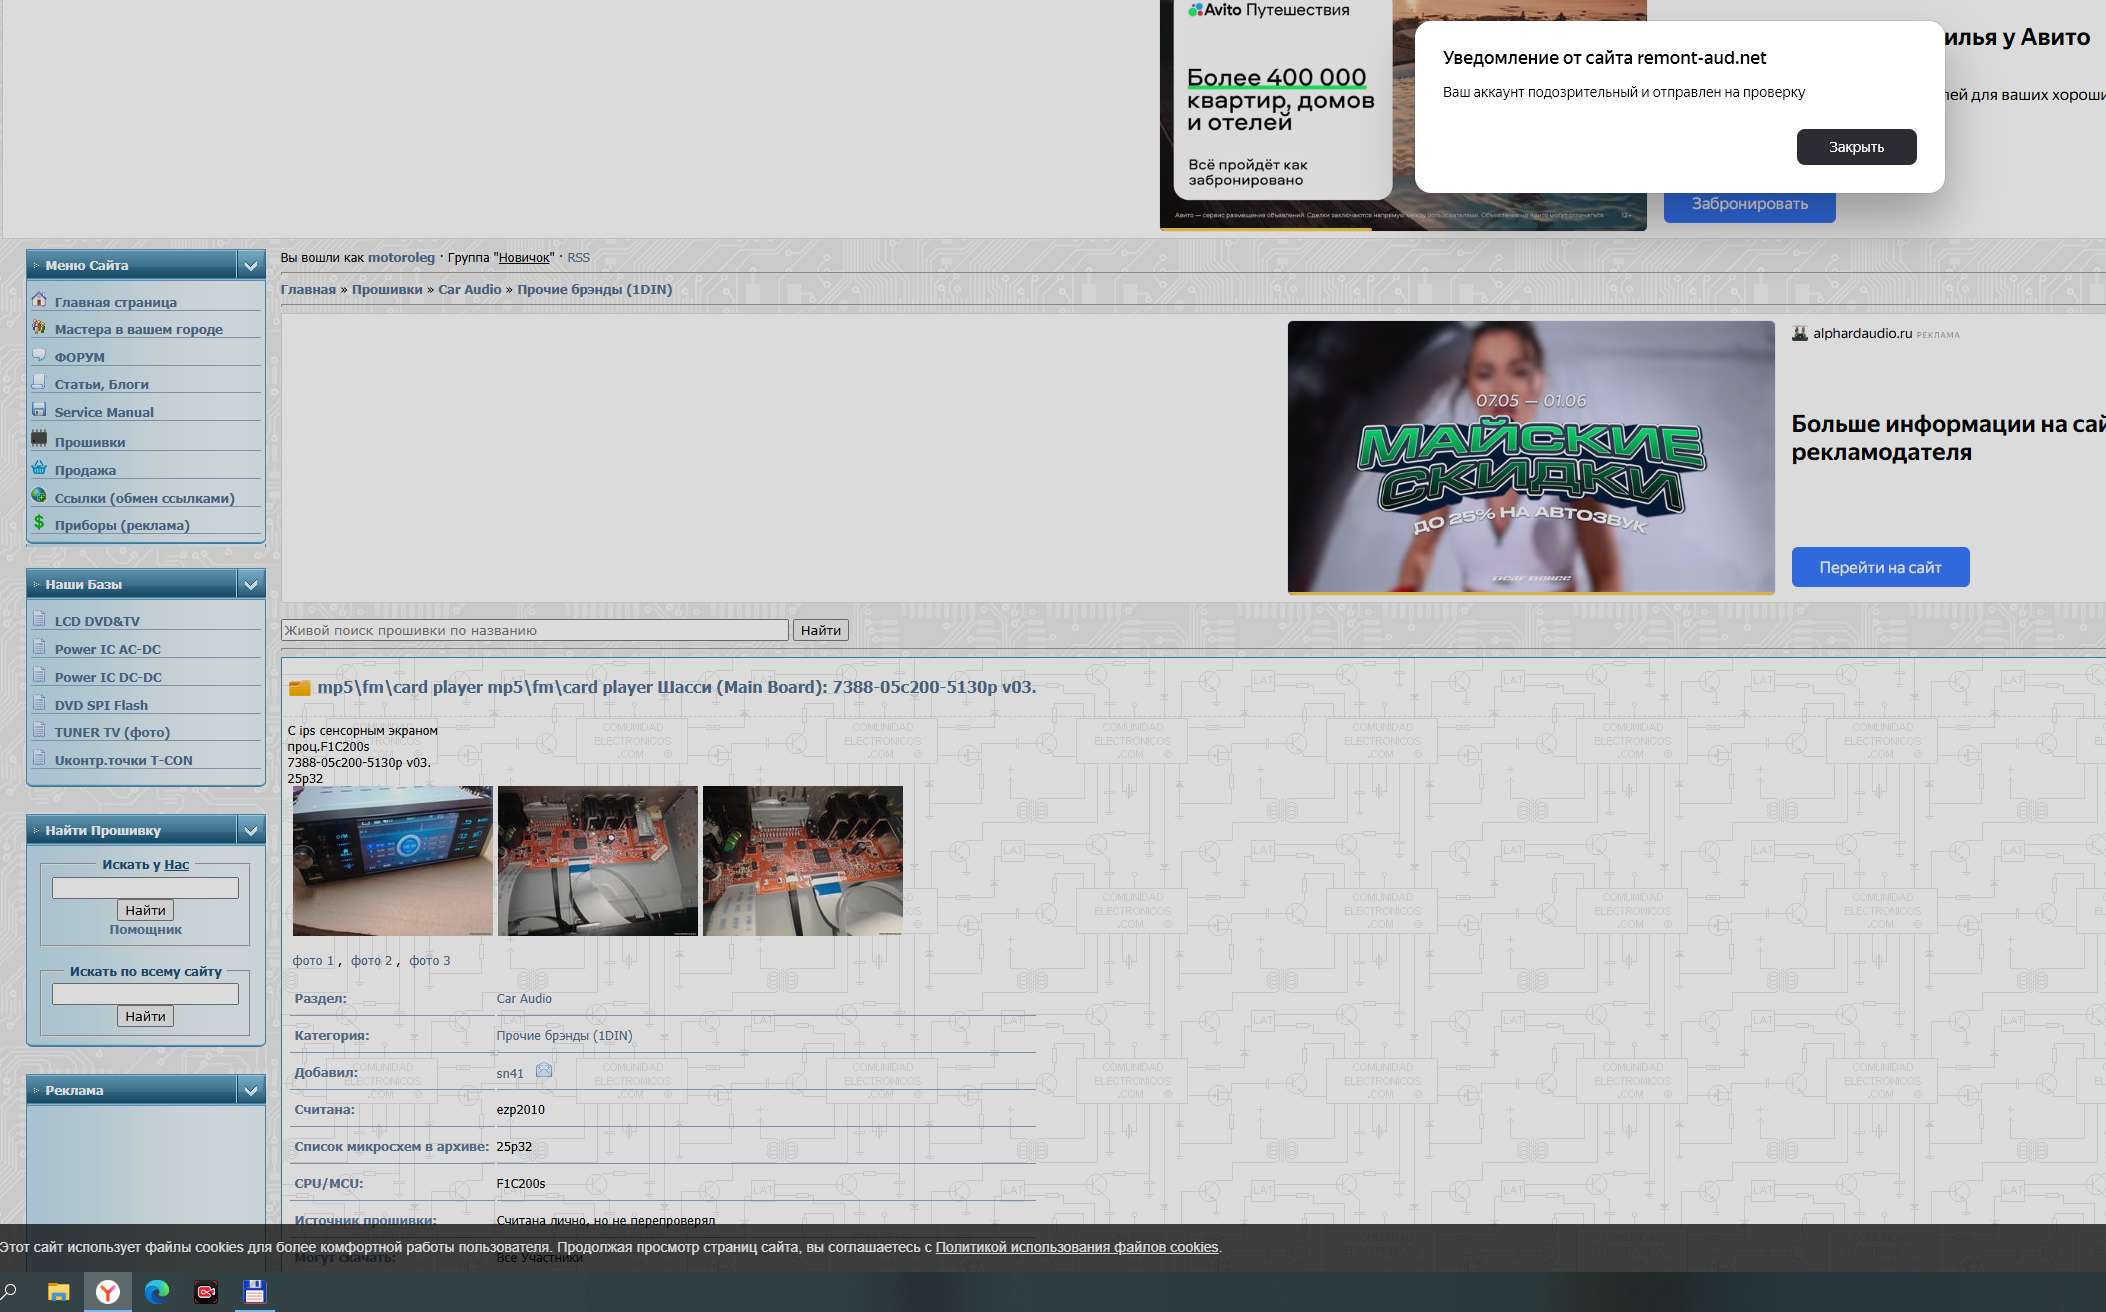Click the dollar icon beside Приборы (реклама)
Screen dimensions: 2106x1312
pyautogui.click(x=39, y=522)
